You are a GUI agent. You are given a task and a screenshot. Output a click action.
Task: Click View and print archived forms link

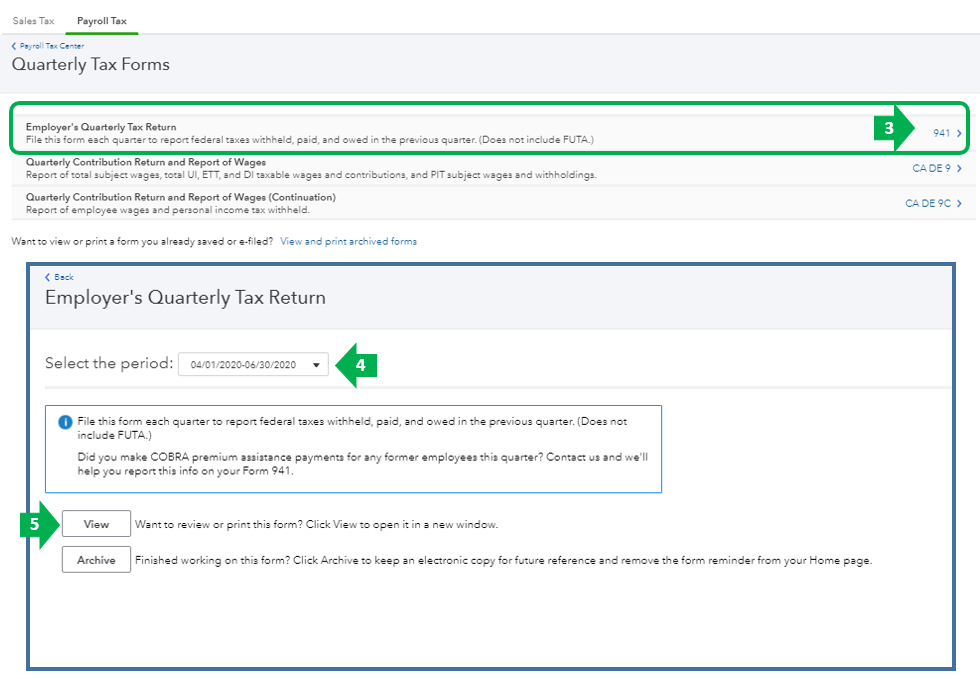(348, 241)
